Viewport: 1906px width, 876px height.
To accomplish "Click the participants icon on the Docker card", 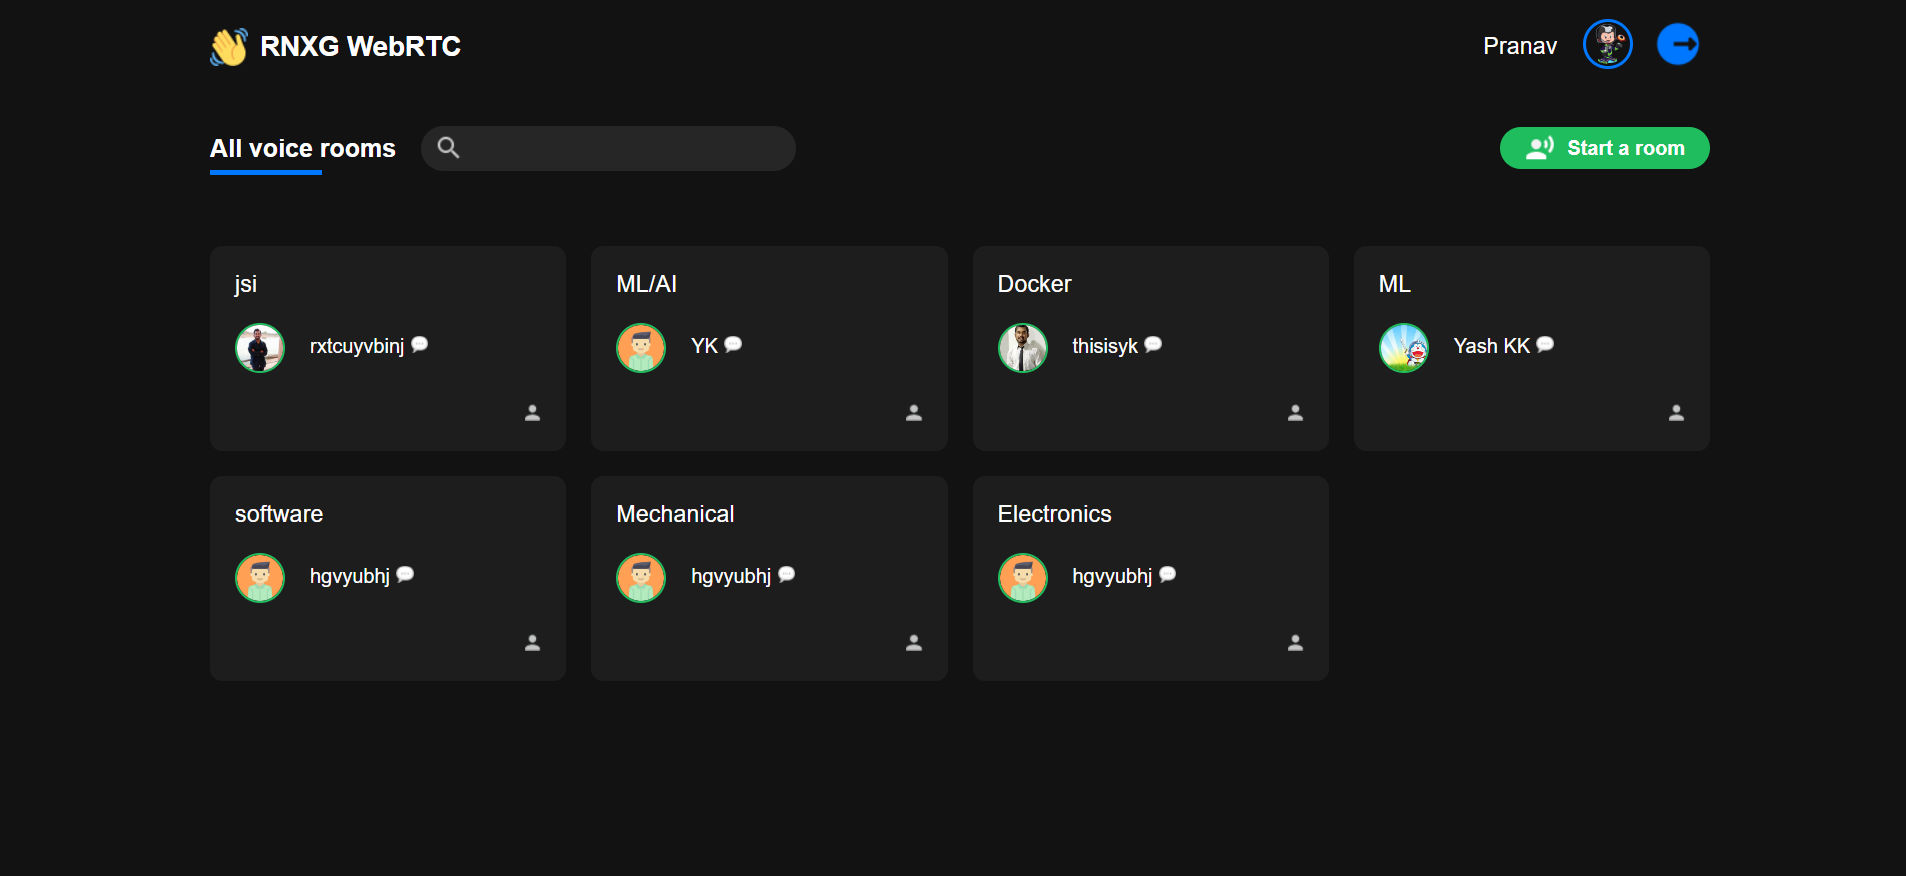I will [1295, 412].
